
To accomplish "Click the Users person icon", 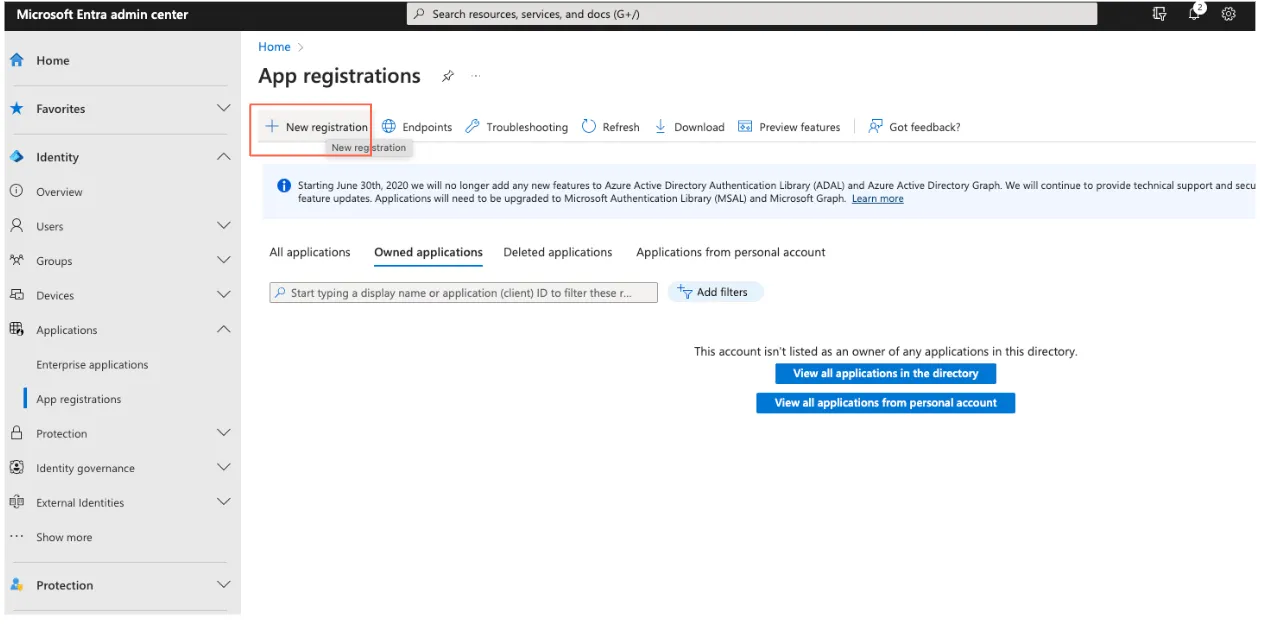I will click(x=16, y=226).
